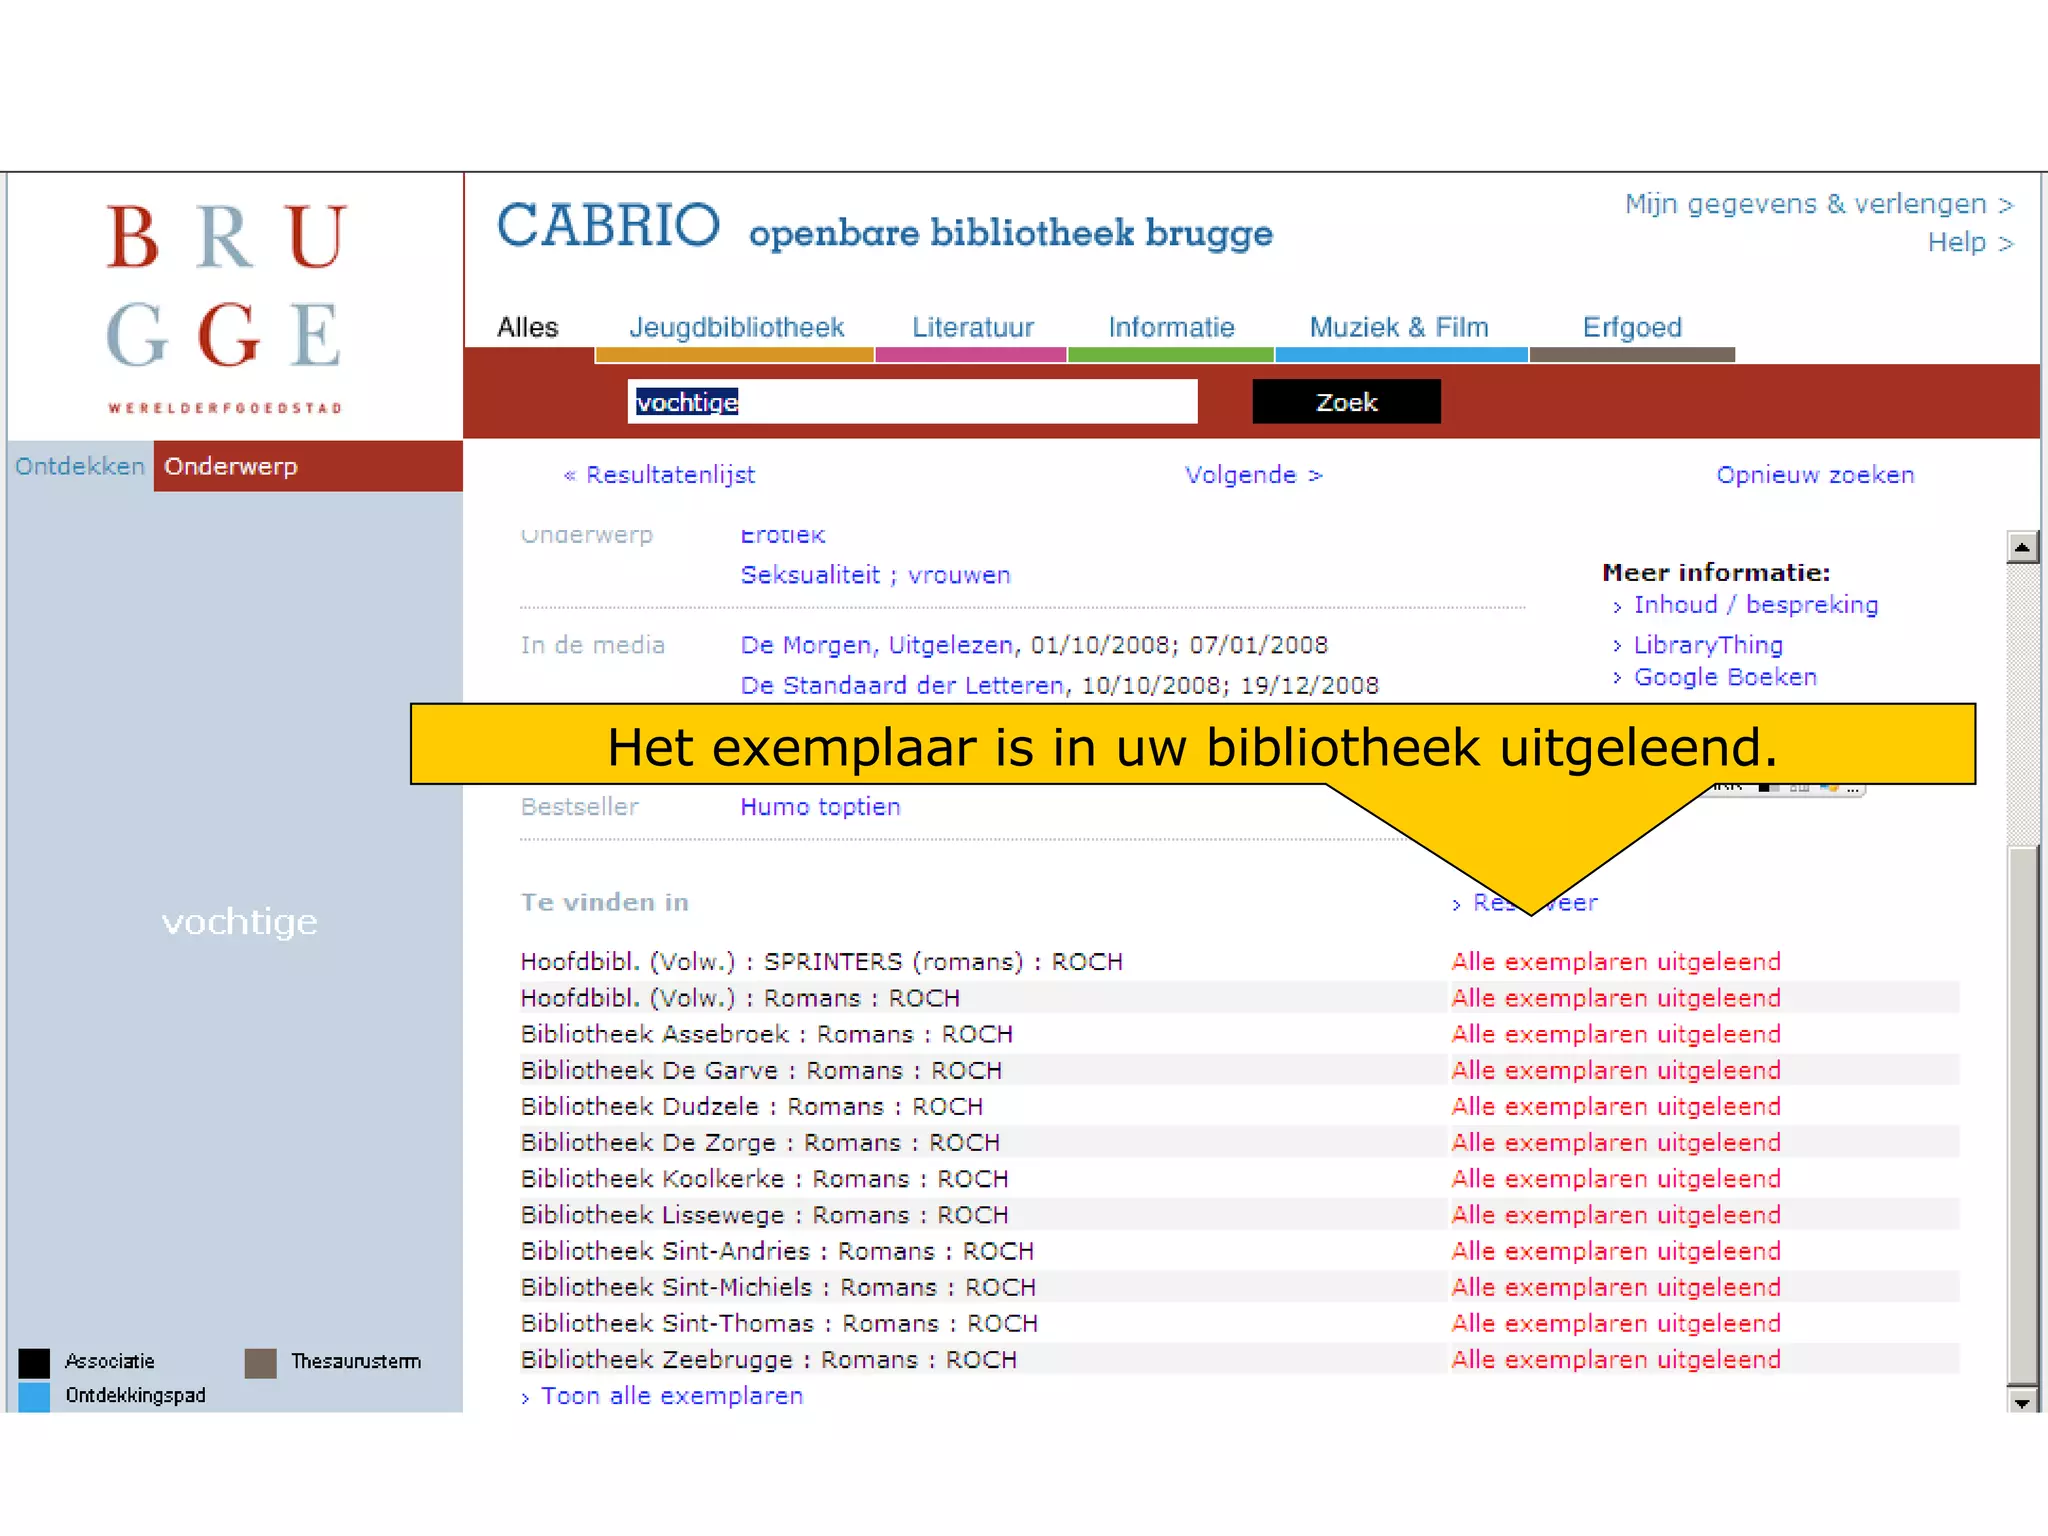Click Opnieuw zoeken link
Screen dimensions: 2048x1536
pyautogui.click(x=1815, y=475)
